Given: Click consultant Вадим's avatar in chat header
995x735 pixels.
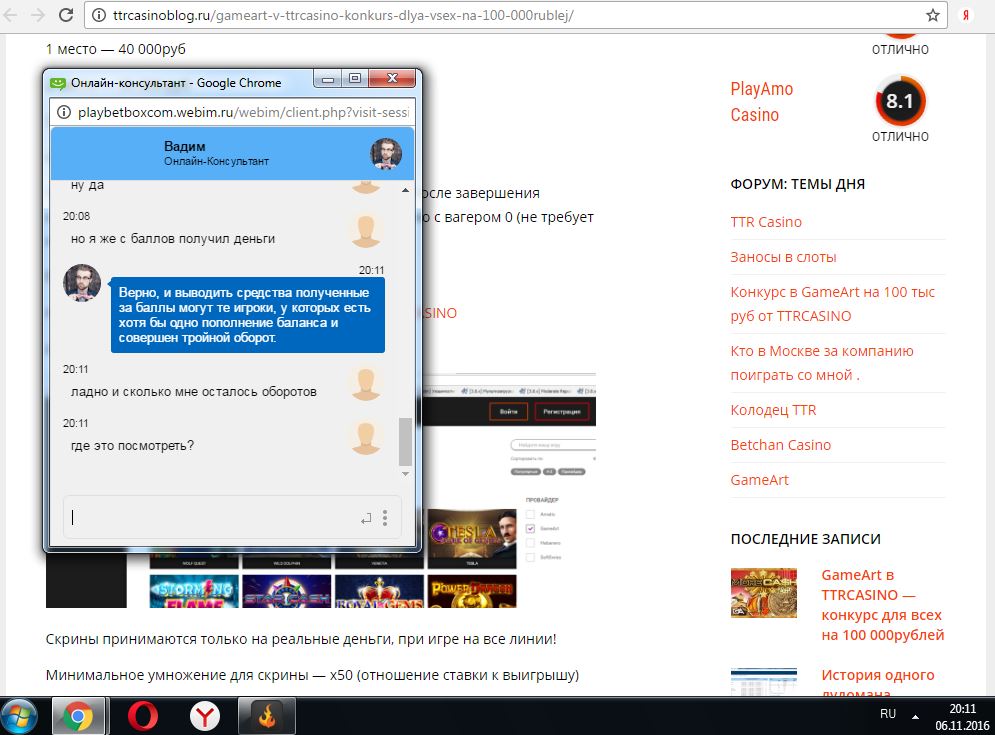Looking at the screenshot, I should tap(386, 154).
